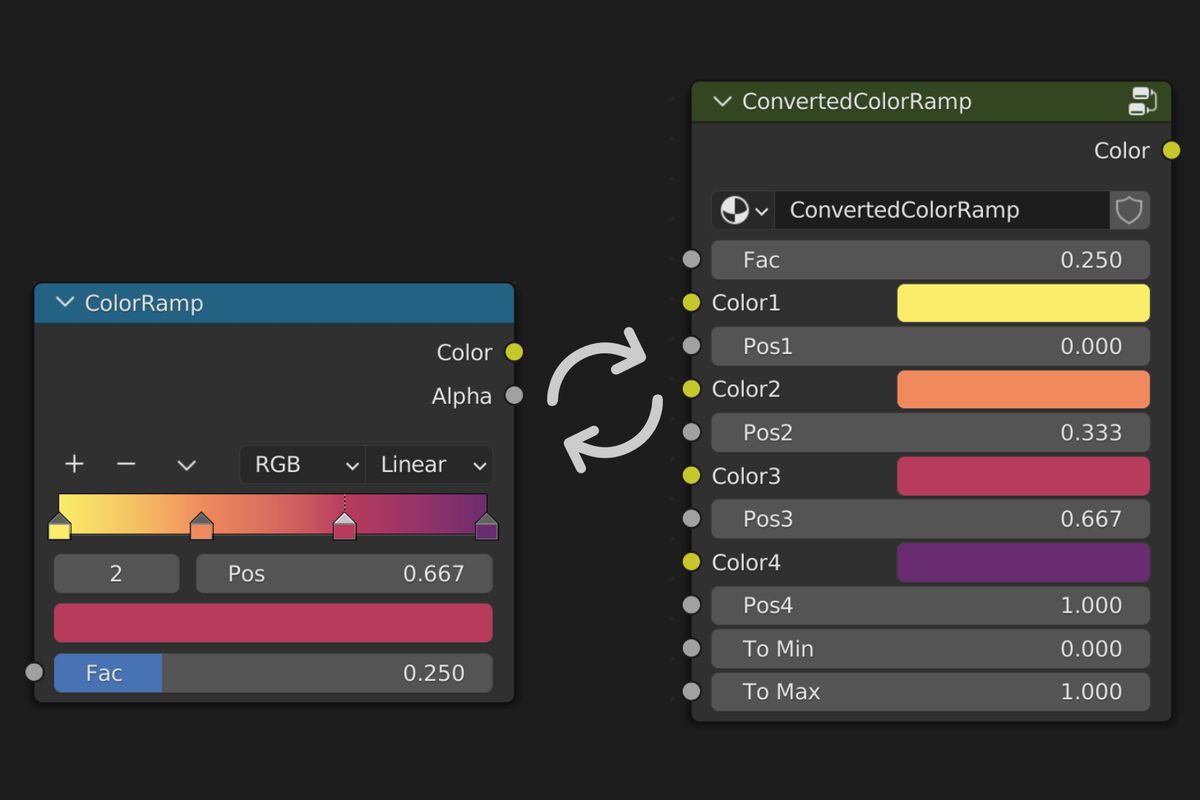Click the Color output socket of ConvertedColorRamp
Image resolution: width=1200 pixels, height=800 pixels.
pyautogui.click(x=1171, y=151)
